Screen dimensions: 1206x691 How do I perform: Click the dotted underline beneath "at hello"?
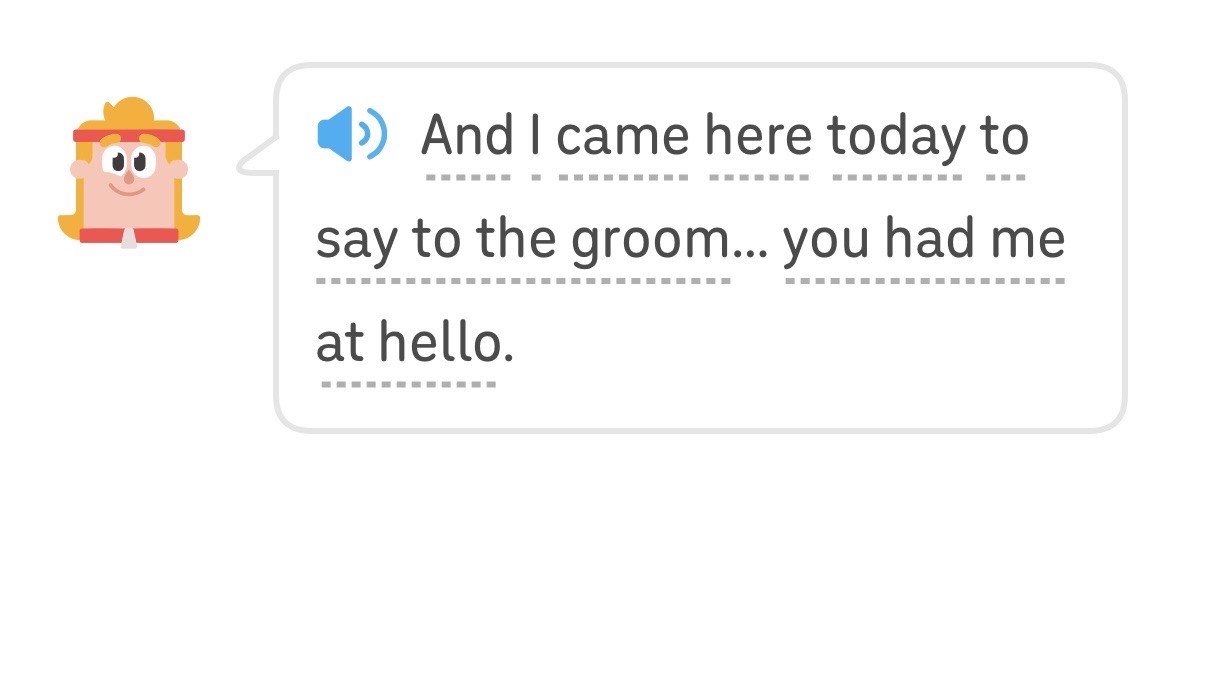click(x=408, y=383)
